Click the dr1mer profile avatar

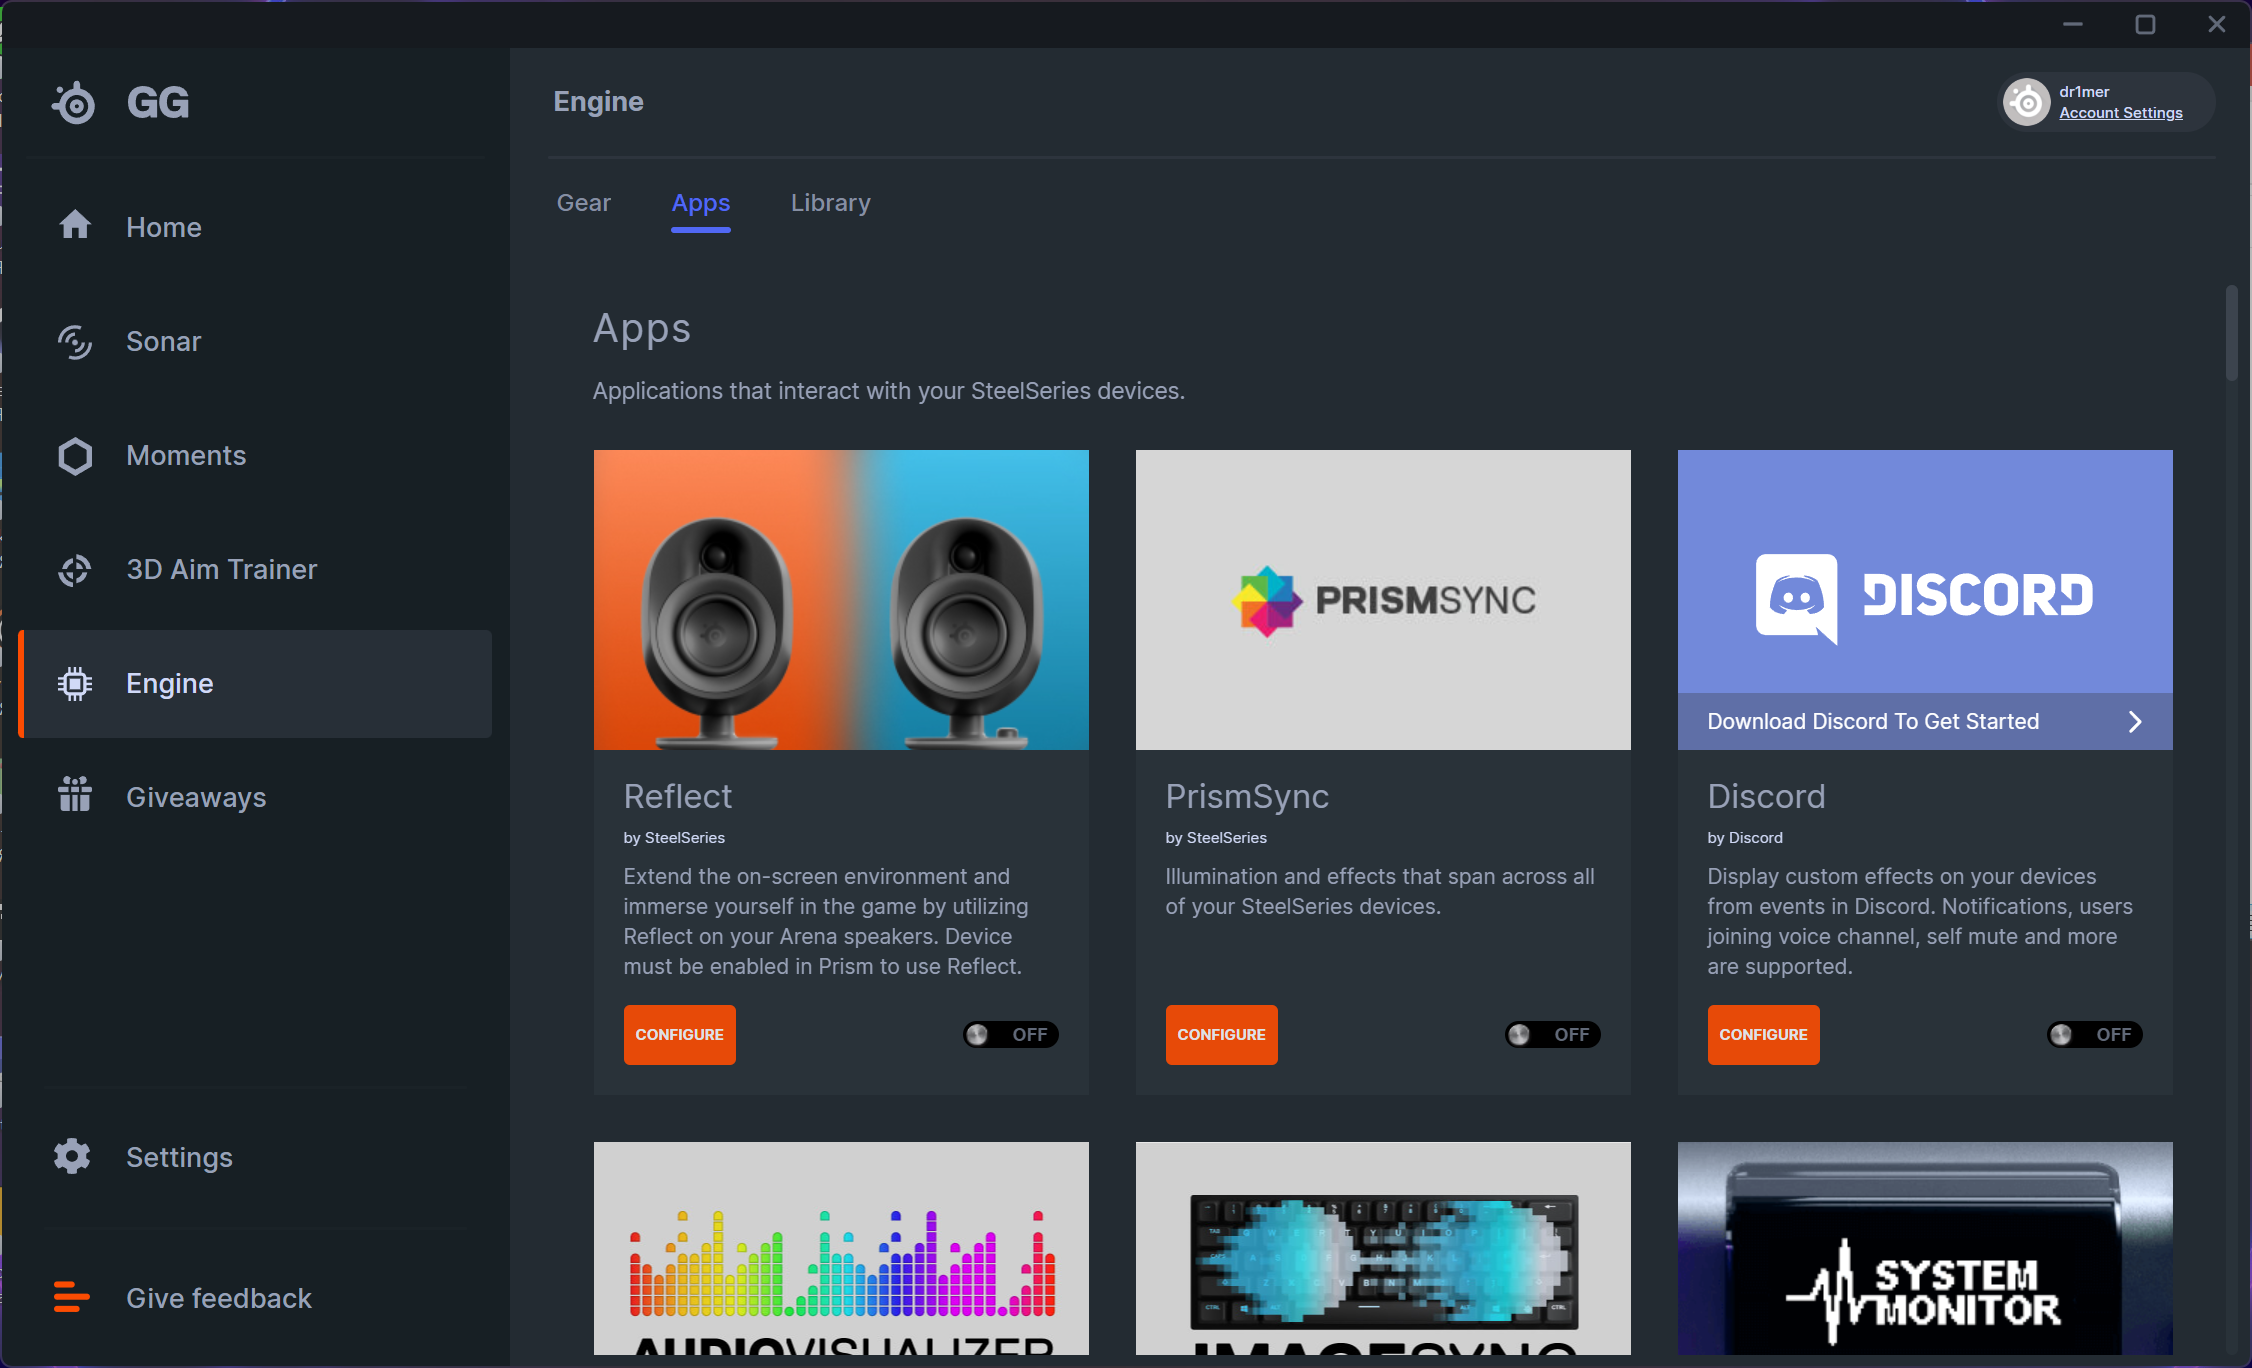(2027, 102)
